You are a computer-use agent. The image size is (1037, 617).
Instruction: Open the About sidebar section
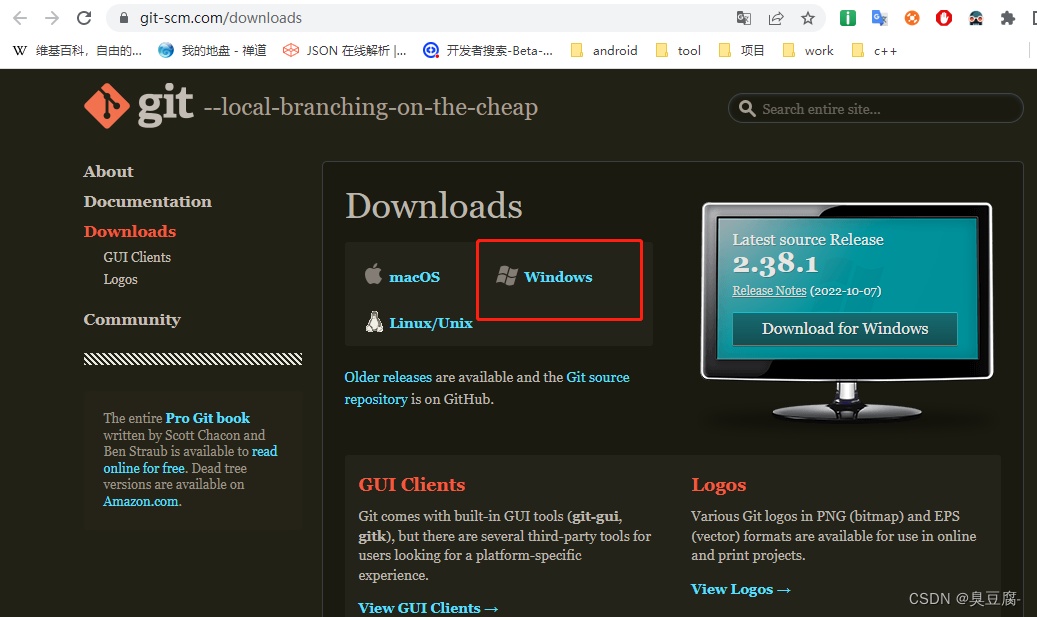108,171
